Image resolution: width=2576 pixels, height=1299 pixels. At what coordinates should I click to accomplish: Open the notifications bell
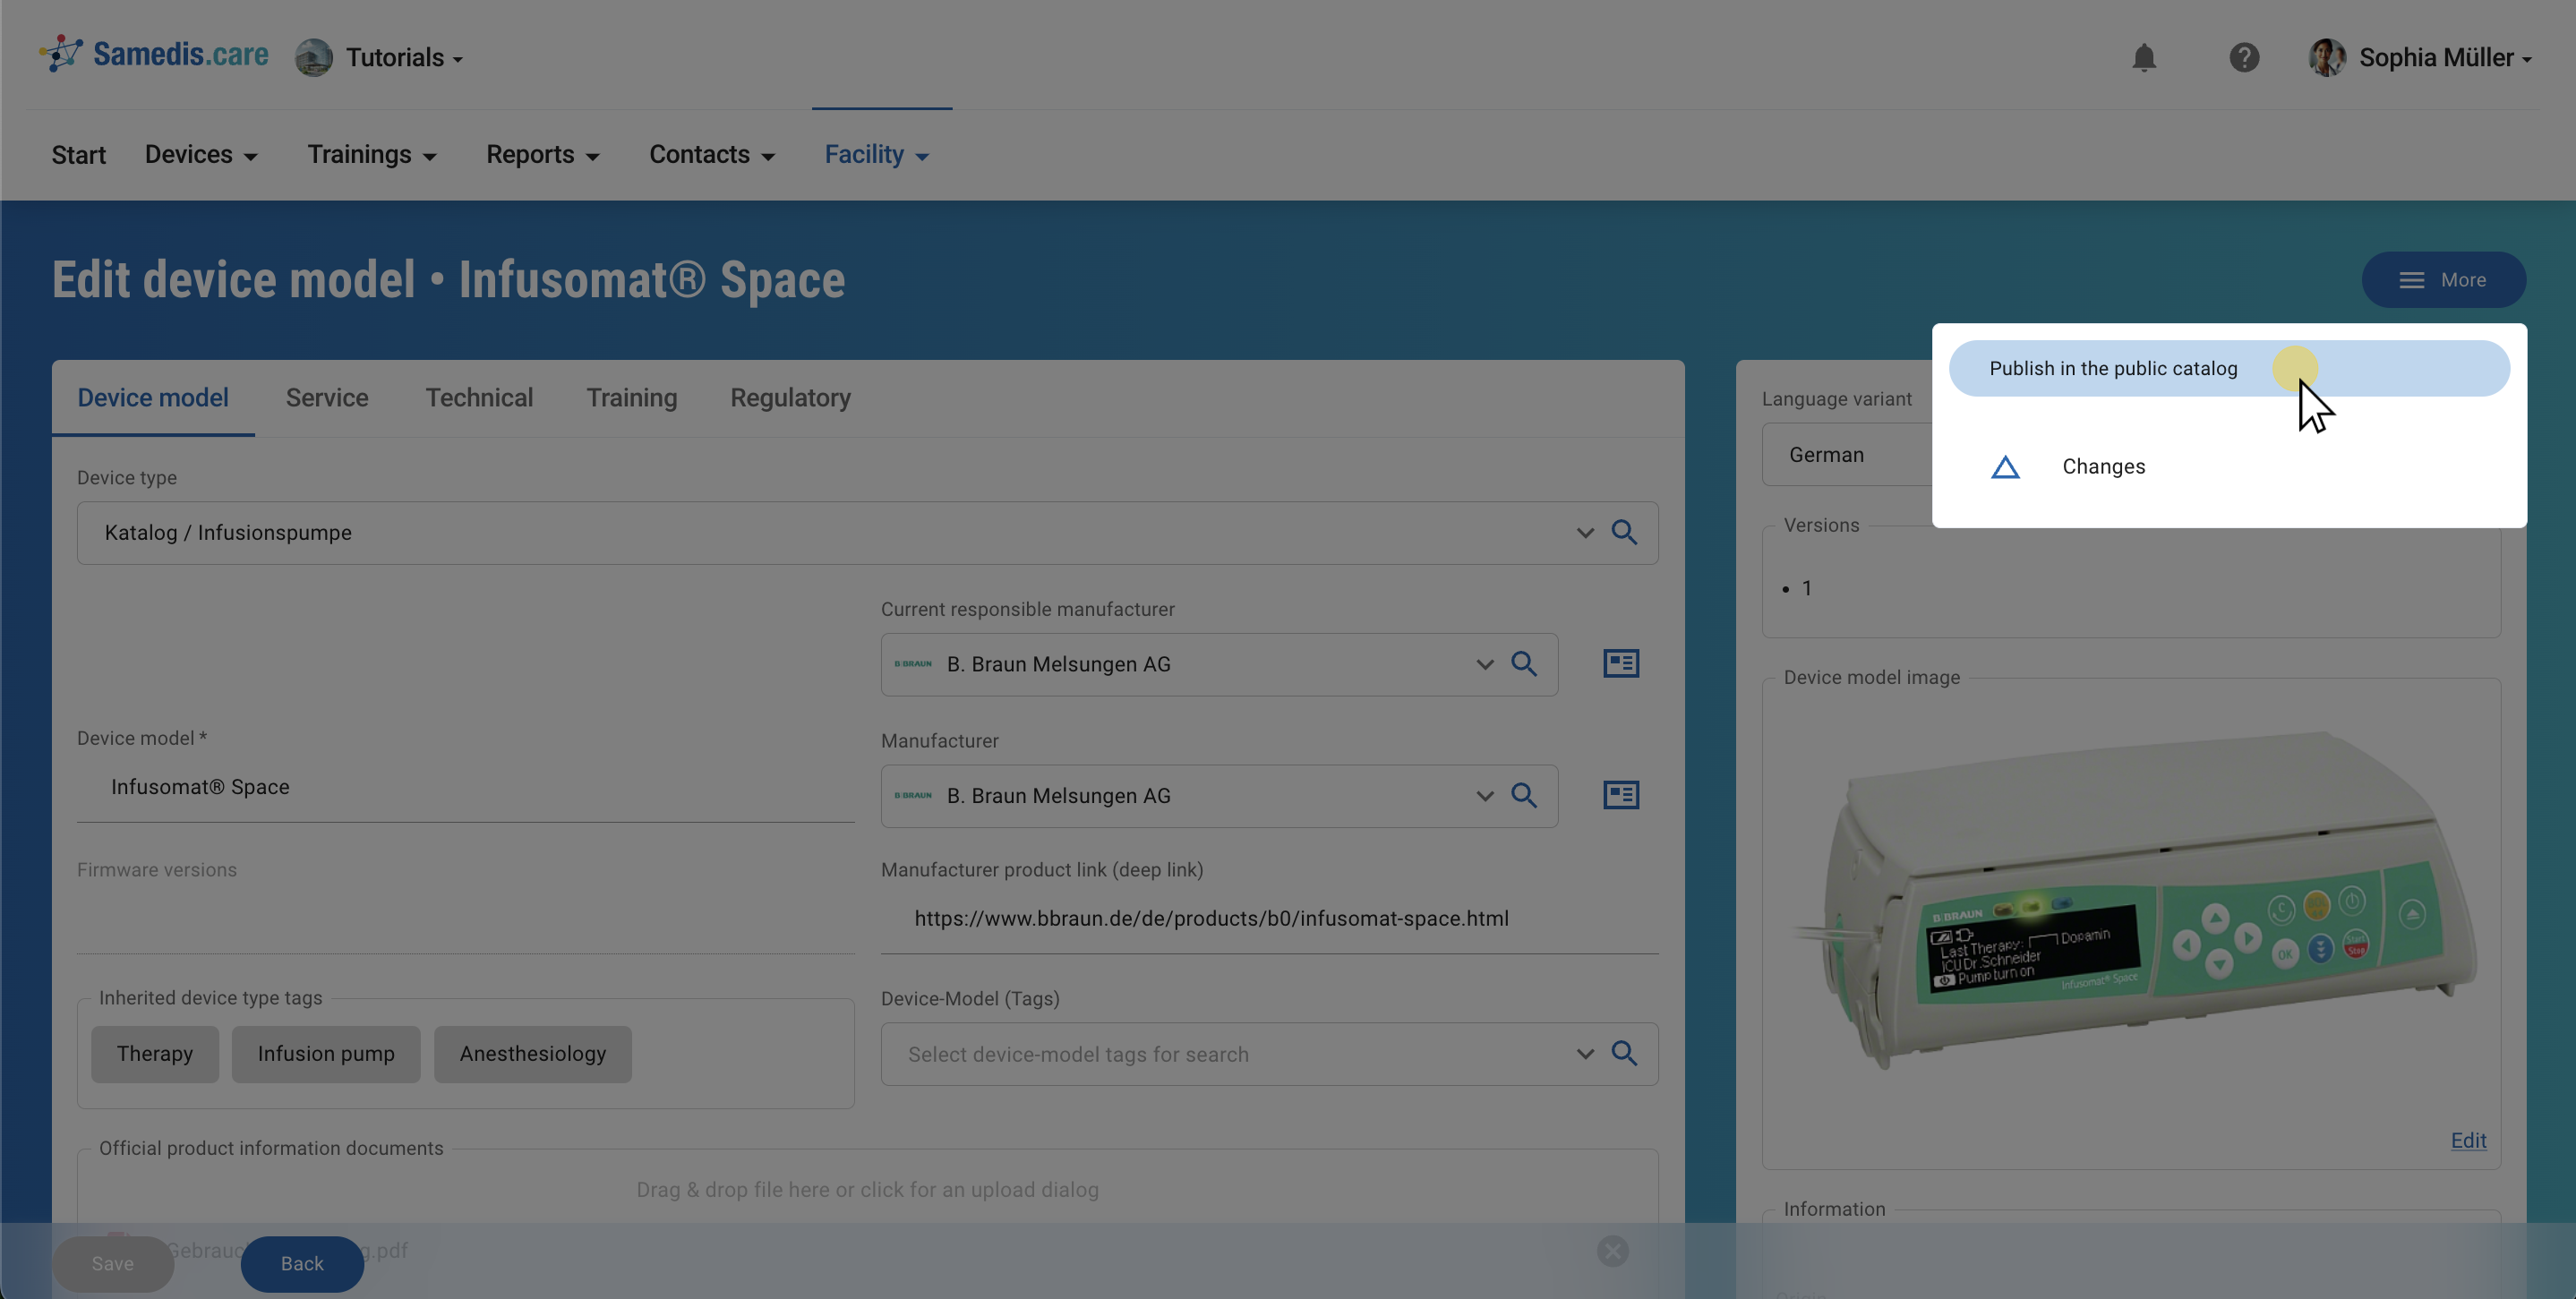click(2143, 58)
